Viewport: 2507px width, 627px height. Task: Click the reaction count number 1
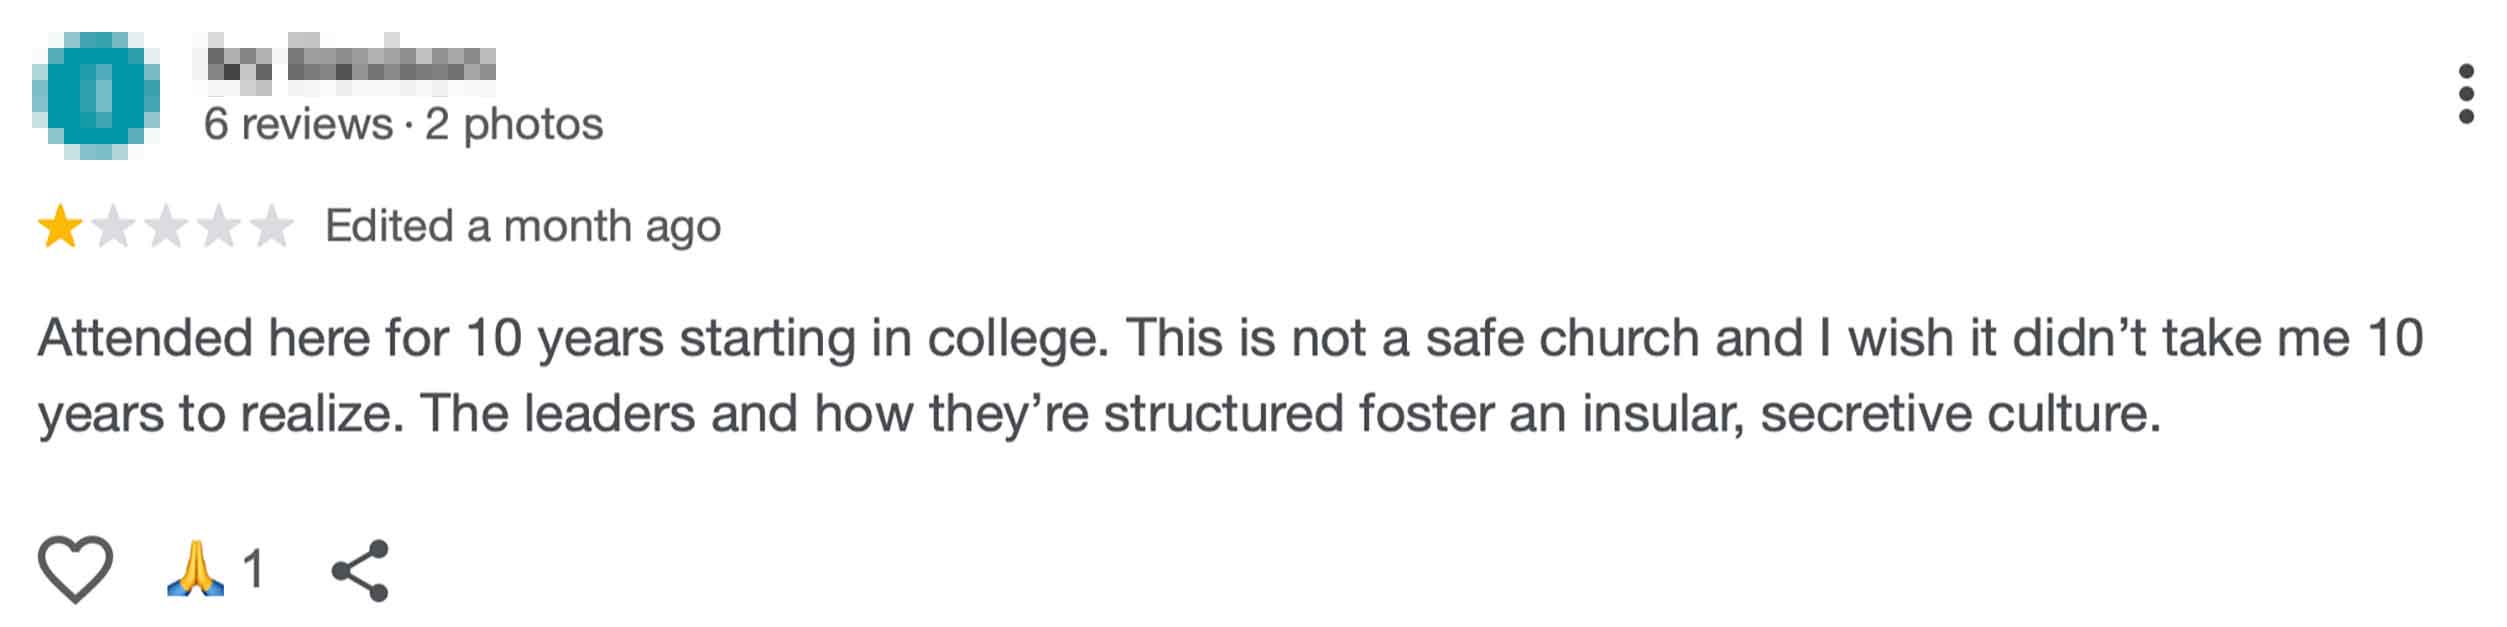253,569
